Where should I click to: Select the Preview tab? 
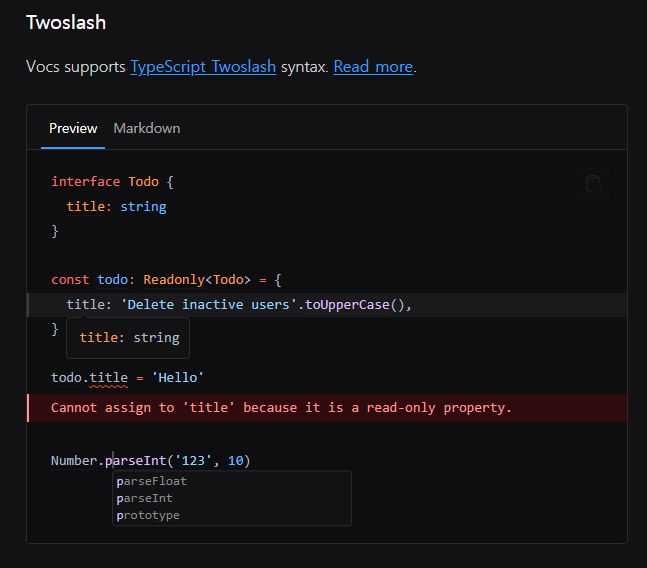click(73, 128)
